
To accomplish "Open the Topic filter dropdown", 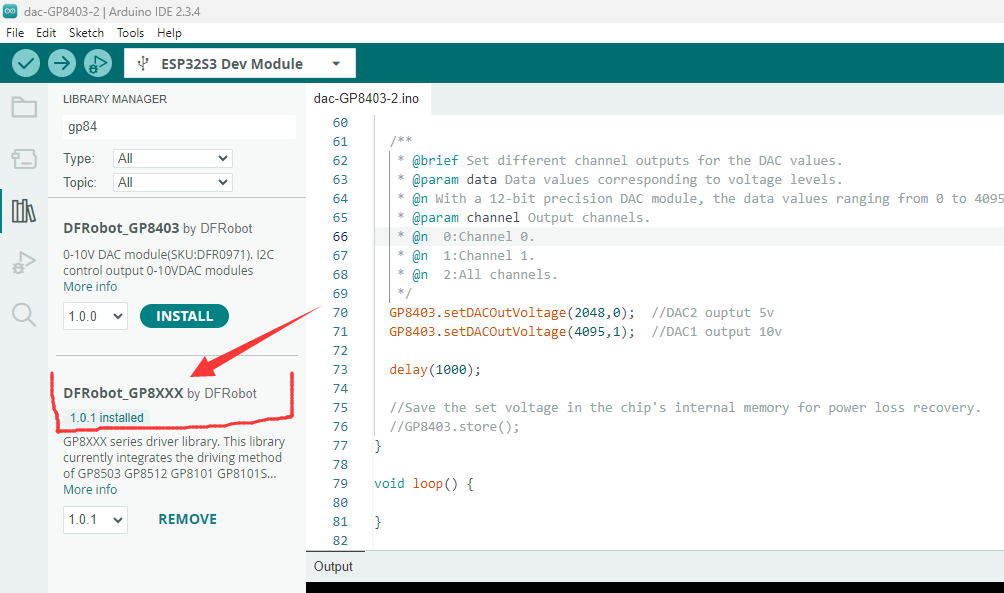I will pos(172,182).
